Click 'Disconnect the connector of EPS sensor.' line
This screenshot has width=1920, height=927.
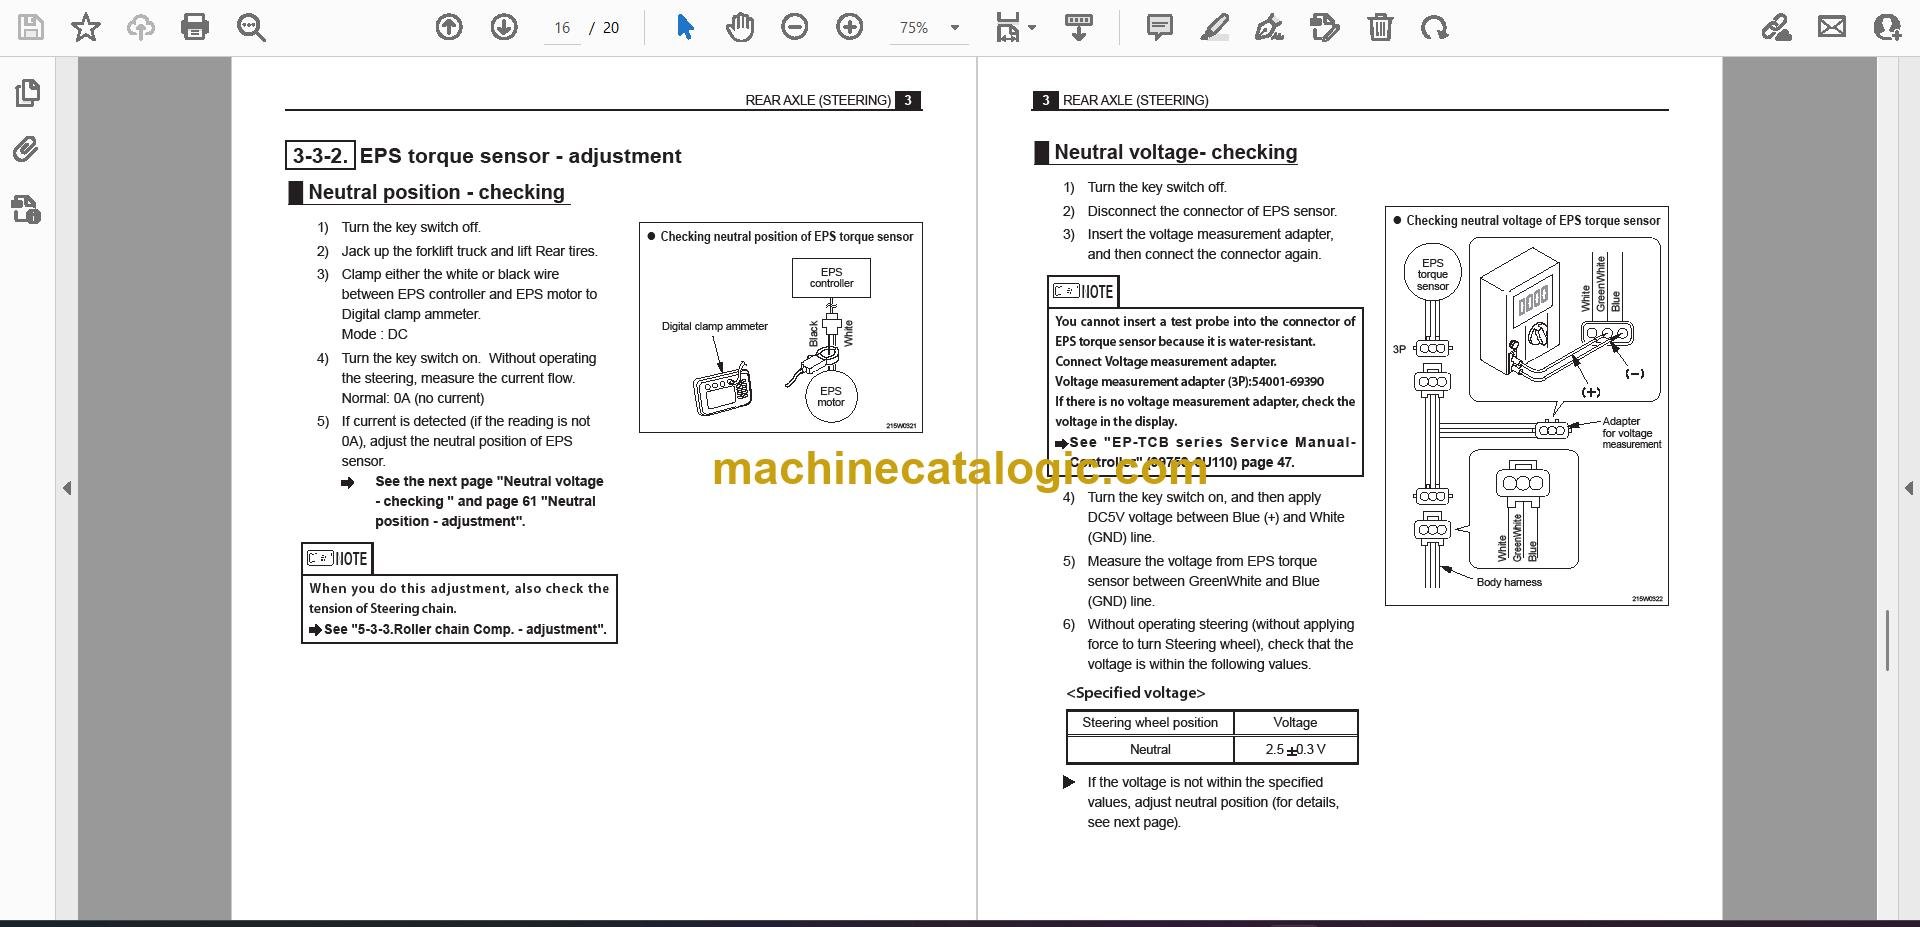coord(1212,211)
